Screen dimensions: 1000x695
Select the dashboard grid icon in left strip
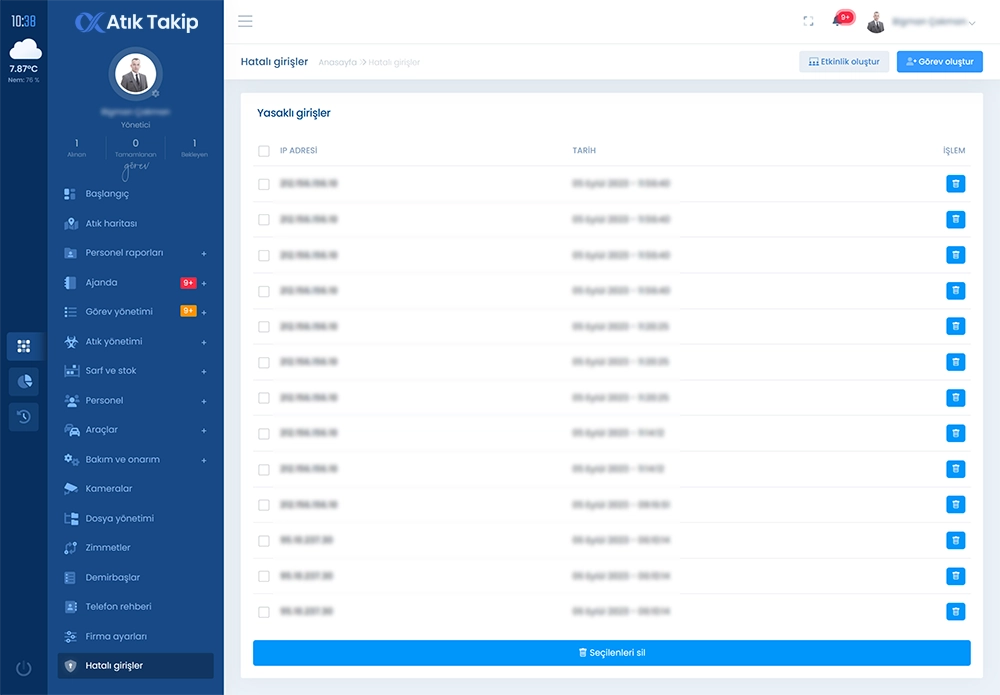(x=25, y=346)
